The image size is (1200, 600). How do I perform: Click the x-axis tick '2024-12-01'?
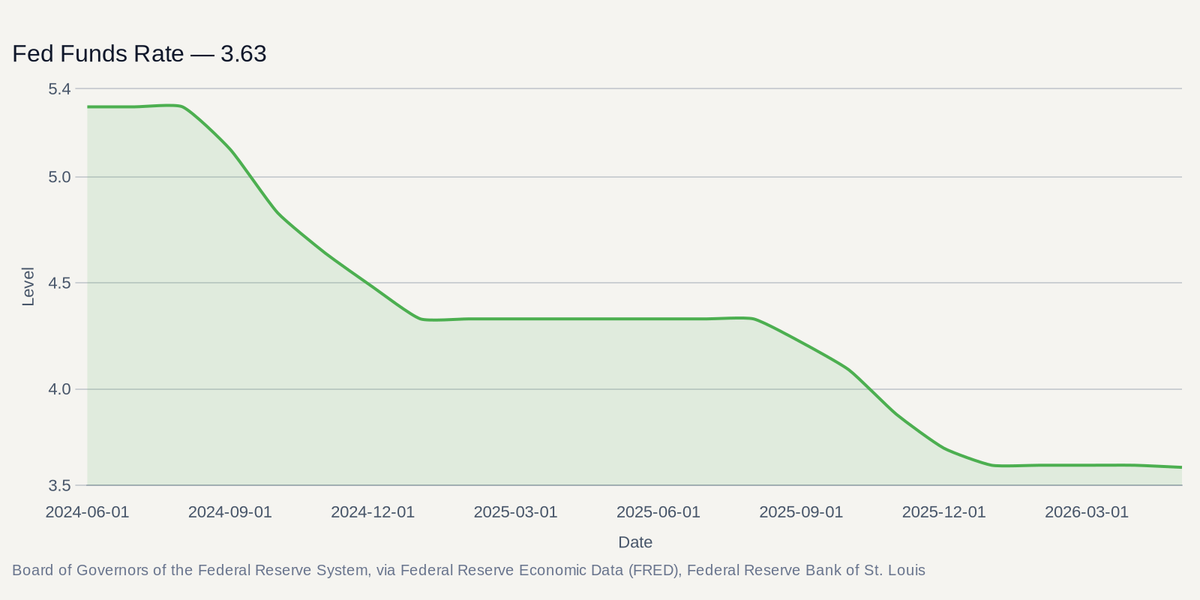(x=373, y=512)
